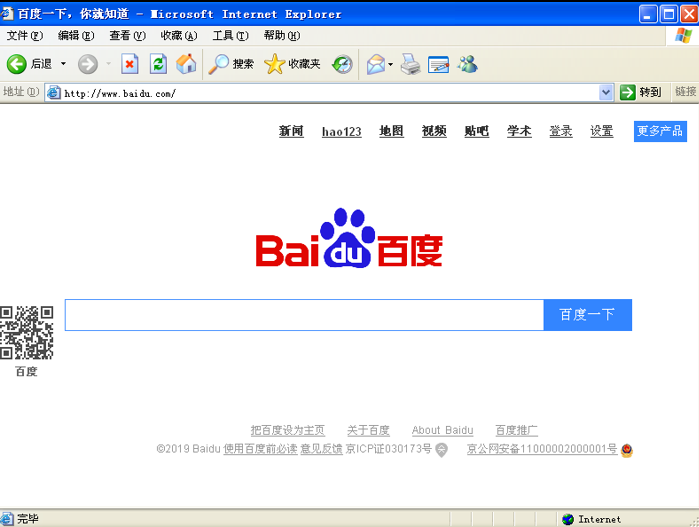The width and height of the screenshot is (699, 527).
Task: Click the 百度一下 search button
Action: click(588, 315)
